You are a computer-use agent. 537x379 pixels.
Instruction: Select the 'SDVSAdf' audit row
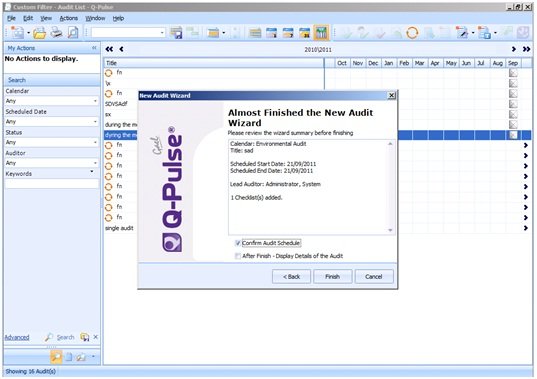point(116,104)
